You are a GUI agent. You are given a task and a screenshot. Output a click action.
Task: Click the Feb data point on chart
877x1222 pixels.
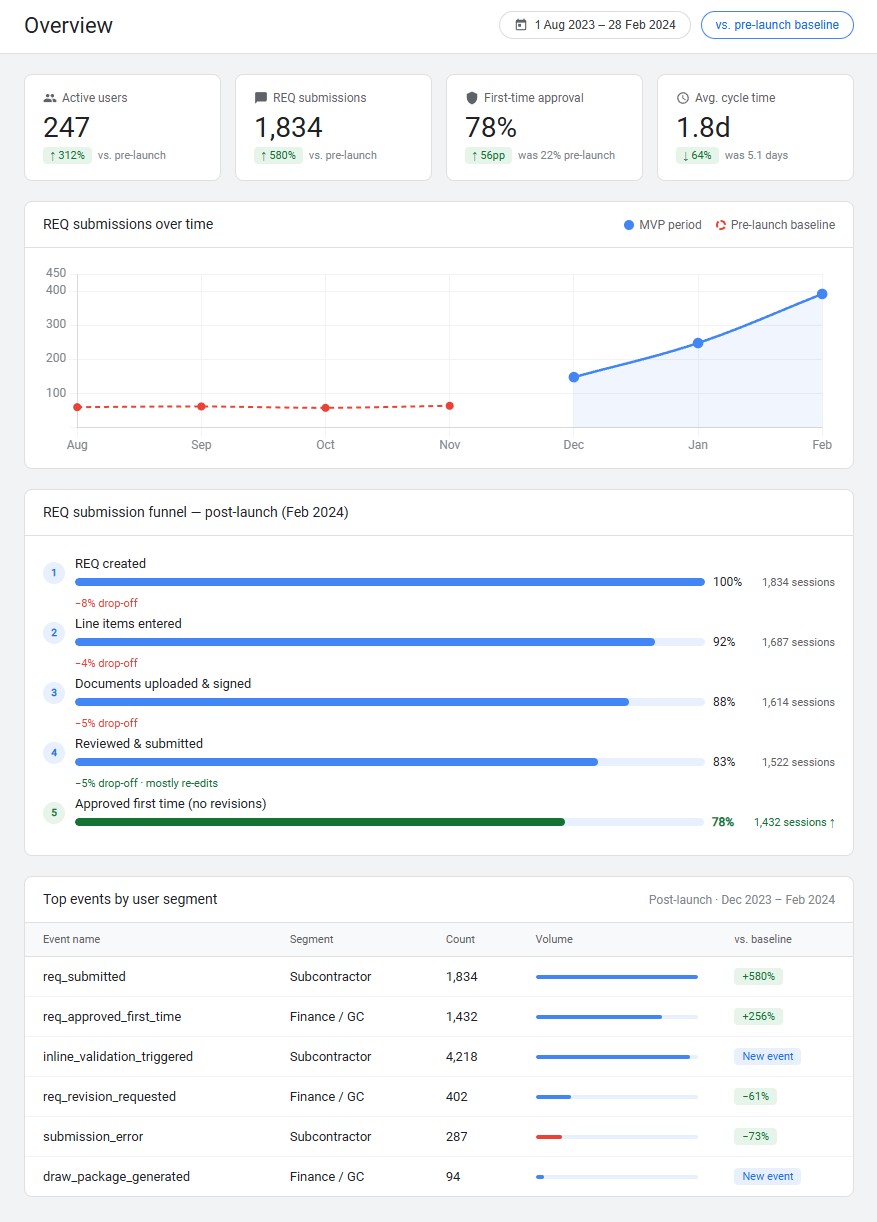(822, 294)
